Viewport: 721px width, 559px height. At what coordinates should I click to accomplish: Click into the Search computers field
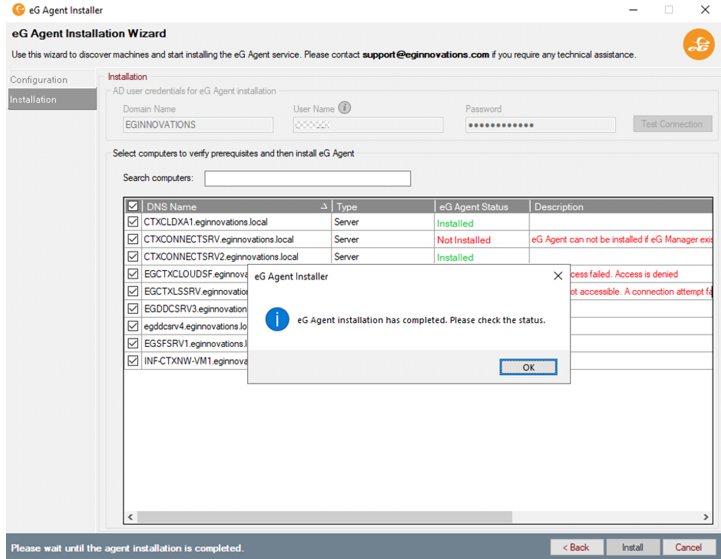click(x=308, y=178)
